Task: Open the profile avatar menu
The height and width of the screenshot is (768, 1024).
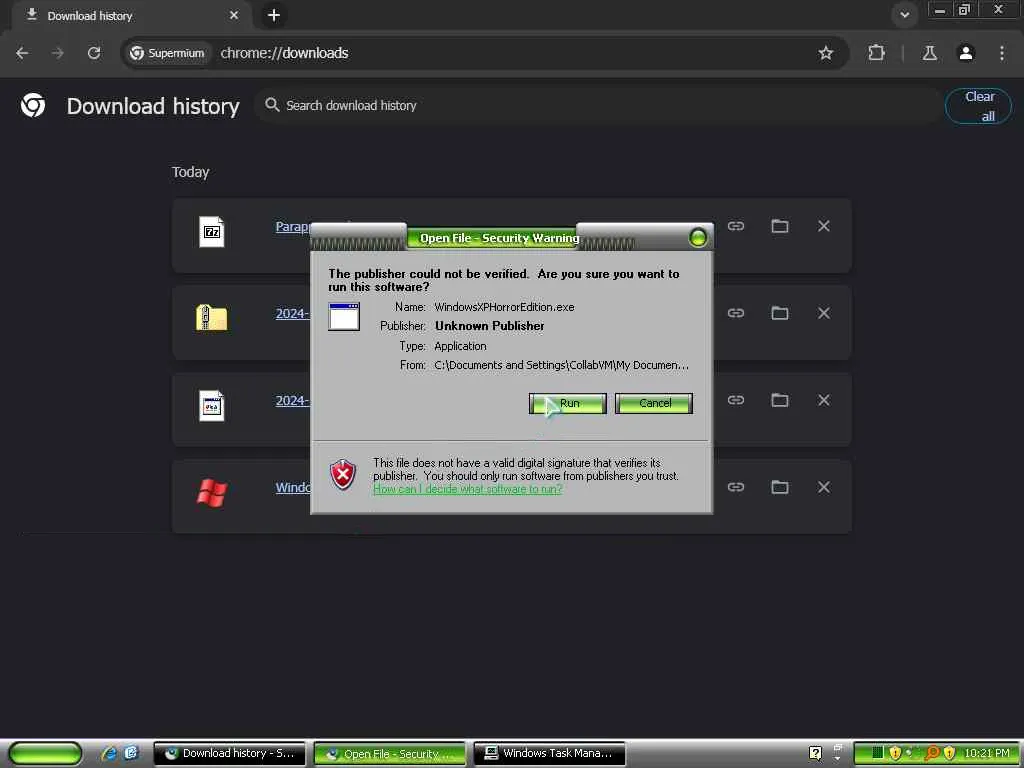Action: pos(966,53)
